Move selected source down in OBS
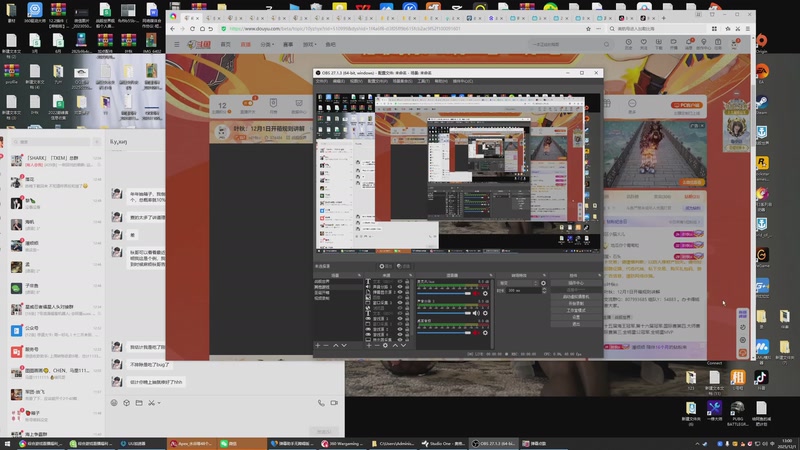Screen dimensions: 800x450 [403, 345]
